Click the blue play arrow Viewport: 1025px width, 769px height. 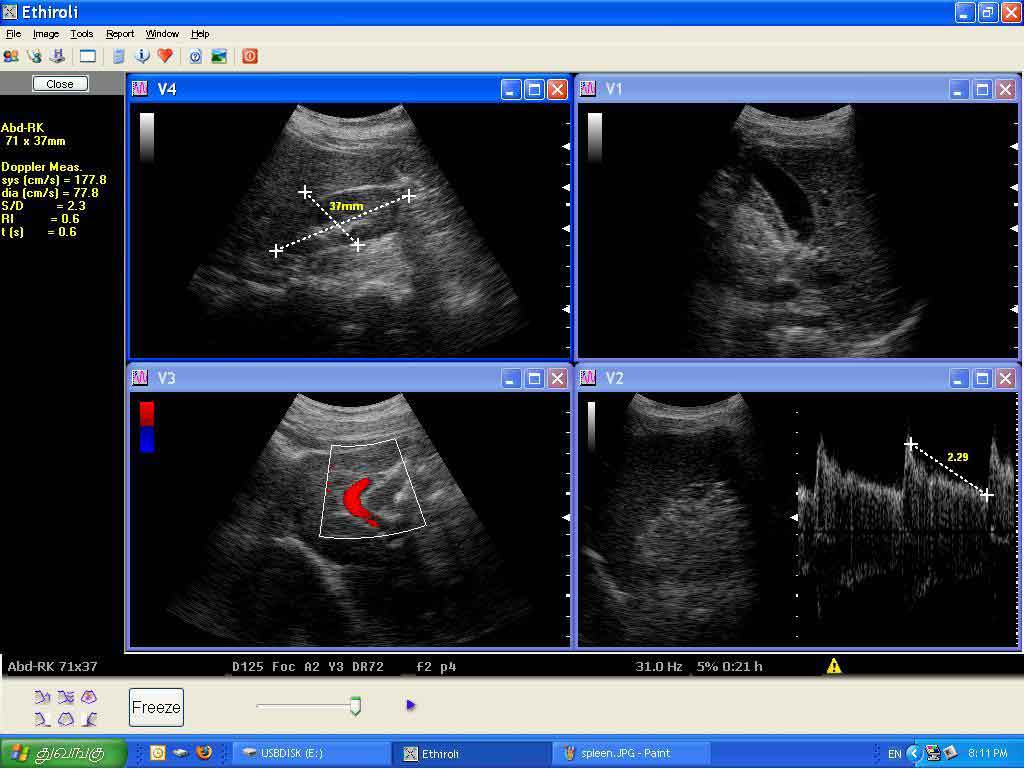[x=411, y=705]
